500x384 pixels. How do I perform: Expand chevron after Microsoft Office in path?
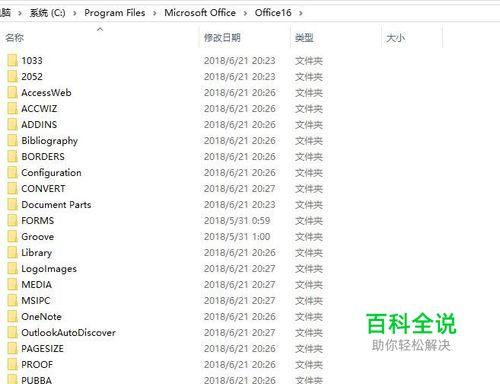[245, 13]
